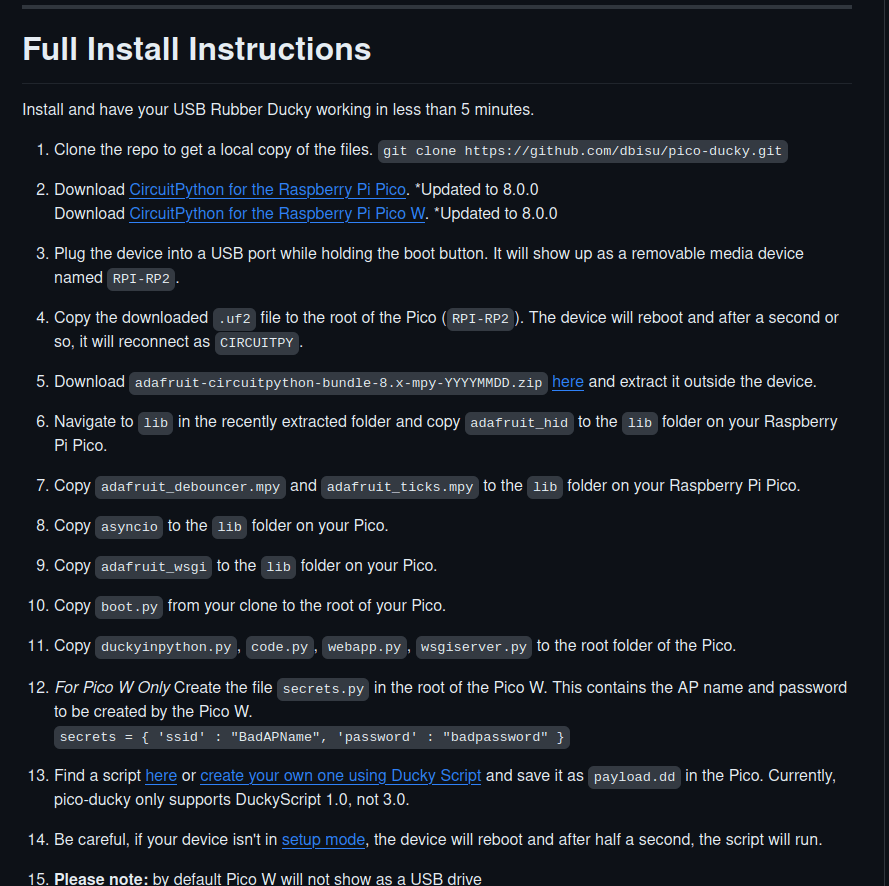Click the 'here' link in the Find a script step
This screenshot has width=889, height=886.
[161, 775]
